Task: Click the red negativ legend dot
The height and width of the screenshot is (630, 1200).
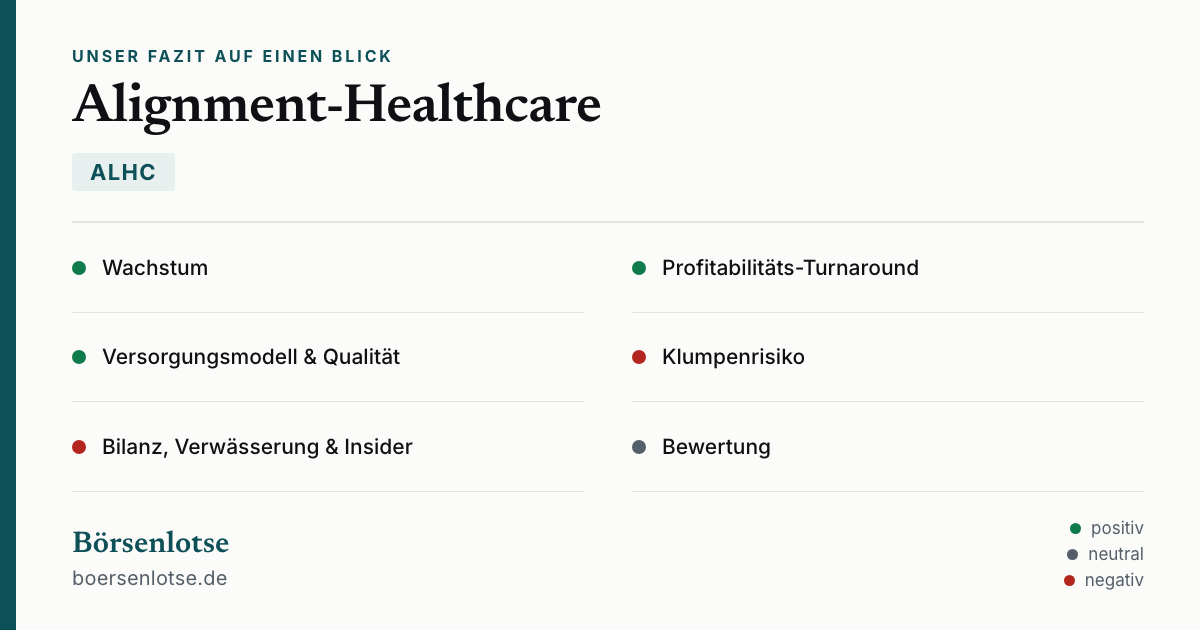Action: coord(1070,580)
